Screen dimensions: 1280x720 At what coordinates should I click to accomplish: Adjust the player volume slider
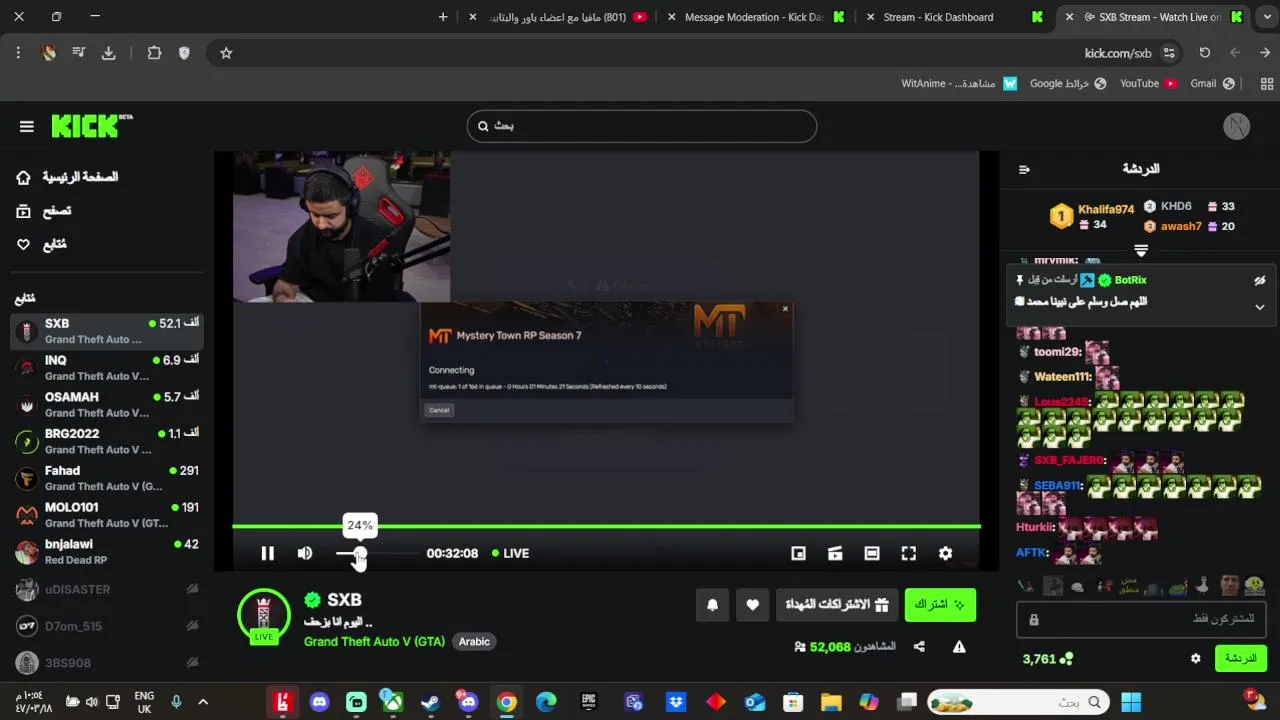click(377, 553)
